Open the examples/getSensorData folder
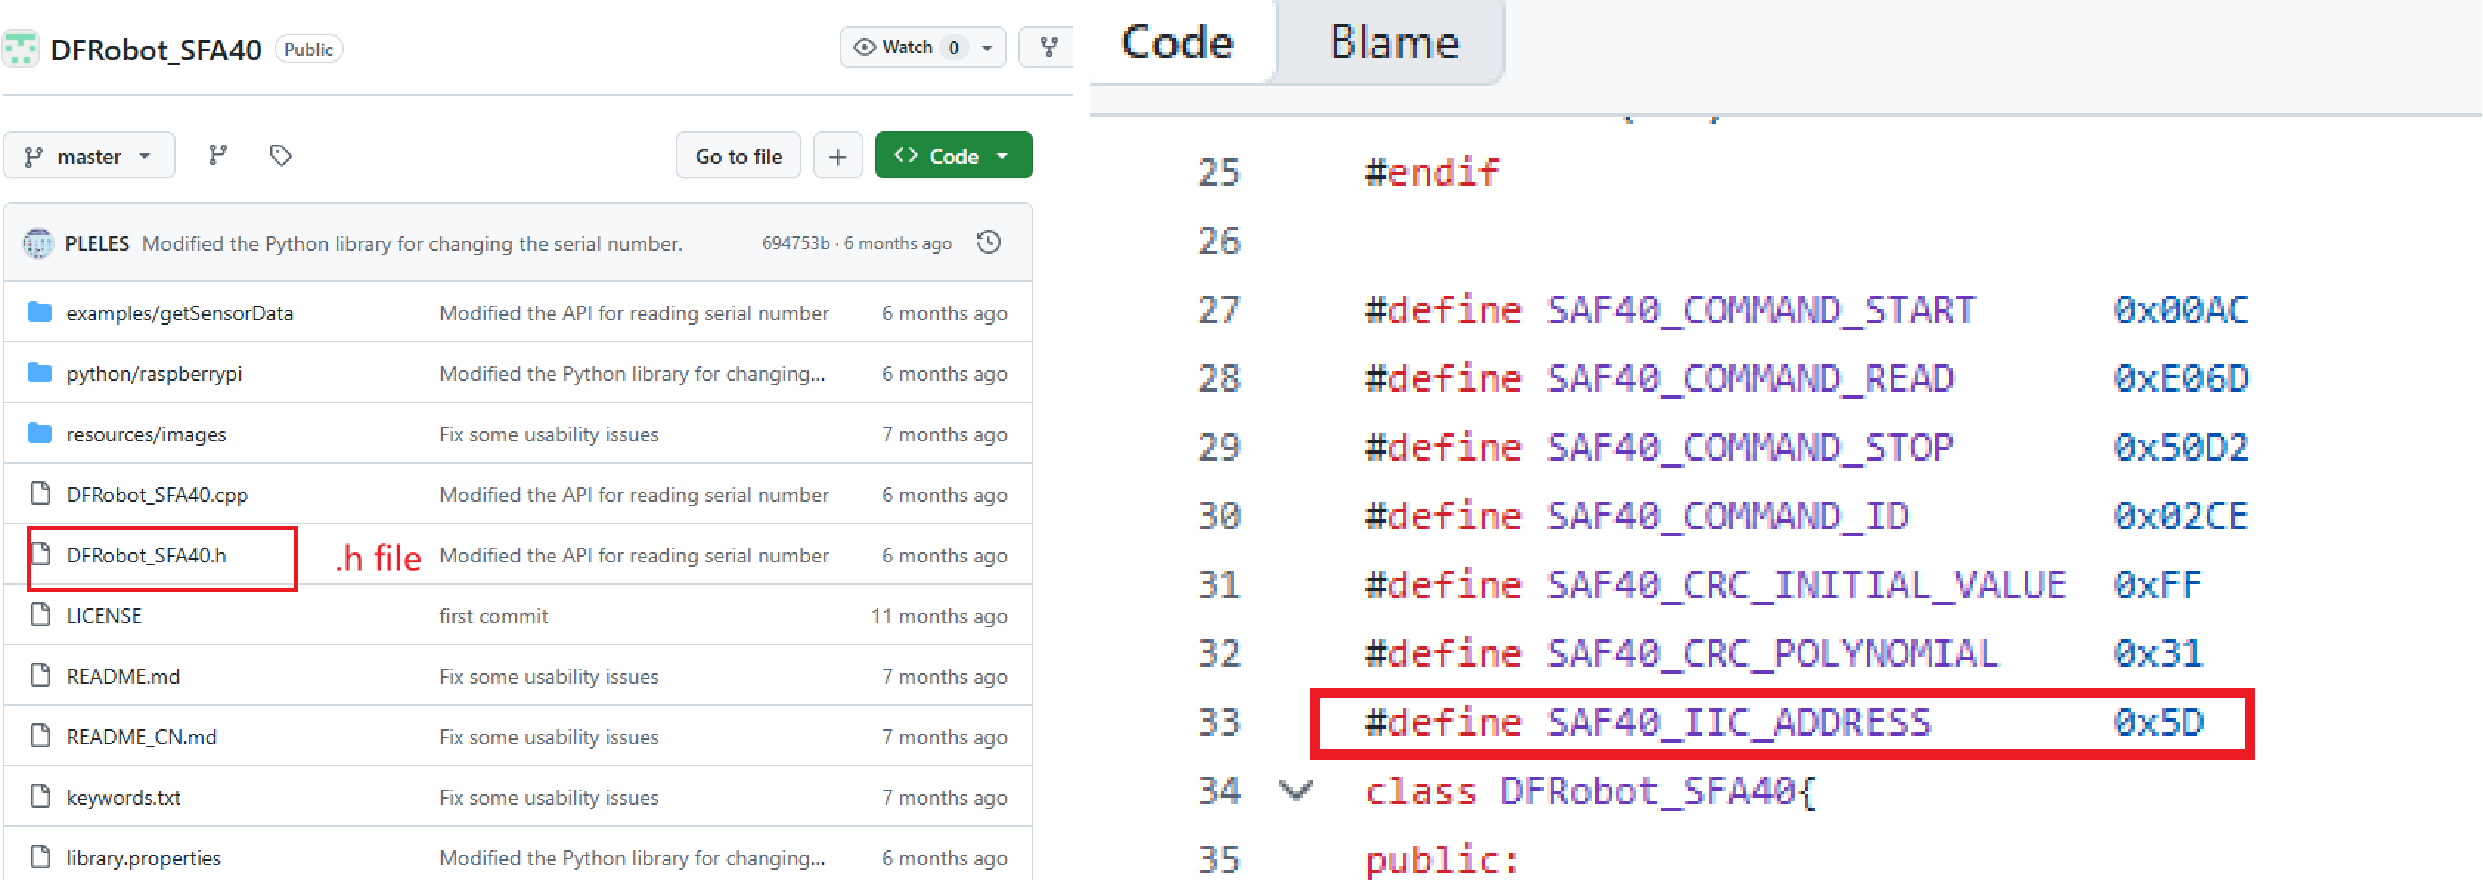This screenshot has width=2483, height=881. pyautogui.click(x=180, y=313)
